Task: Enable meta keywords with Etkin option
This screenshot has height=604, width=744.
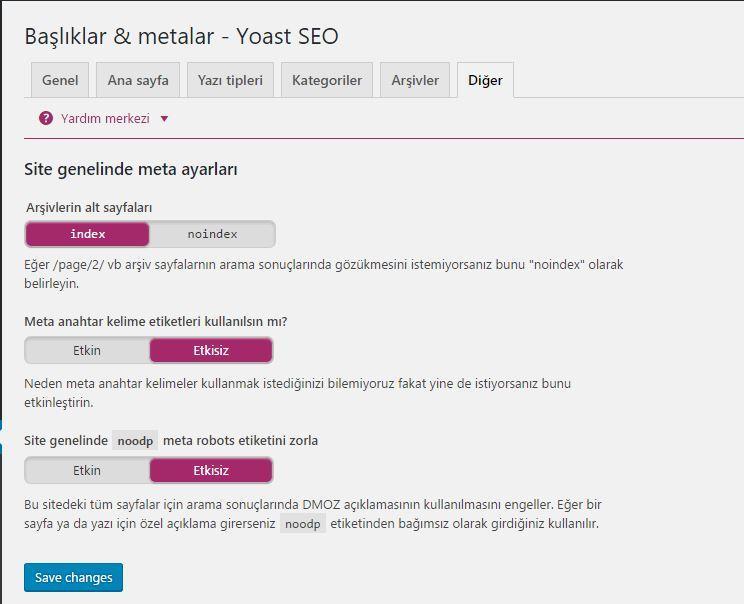Action: pos(87,351)
